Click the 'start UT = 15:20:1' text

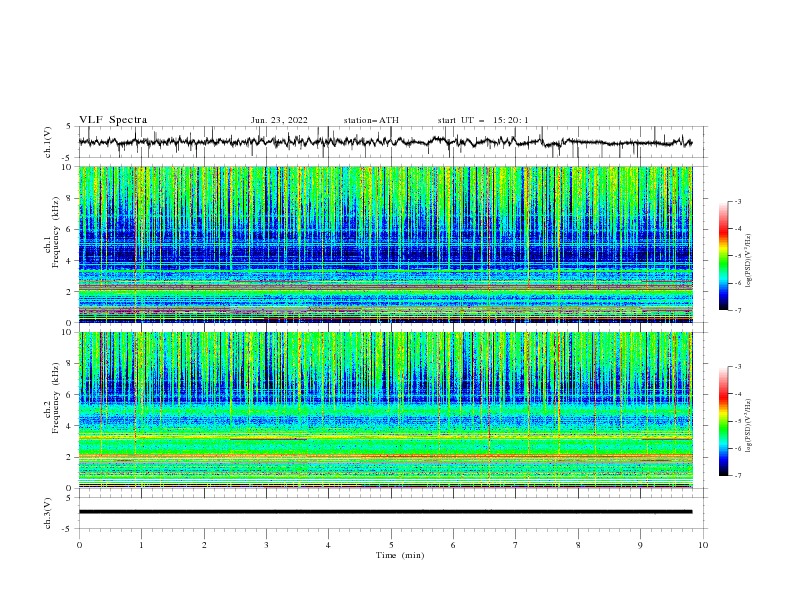[x=483, y=120]
